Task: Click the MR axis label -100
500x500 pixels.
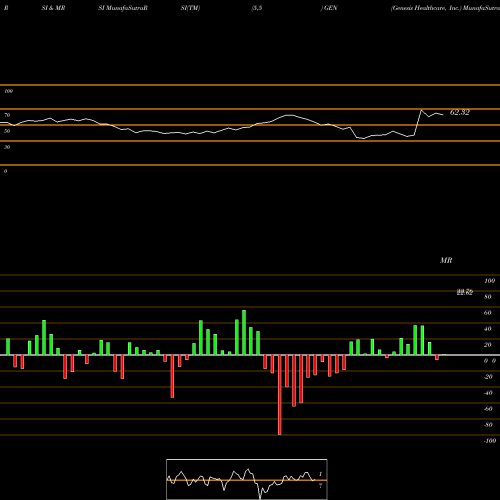Action: coord(489,441)
